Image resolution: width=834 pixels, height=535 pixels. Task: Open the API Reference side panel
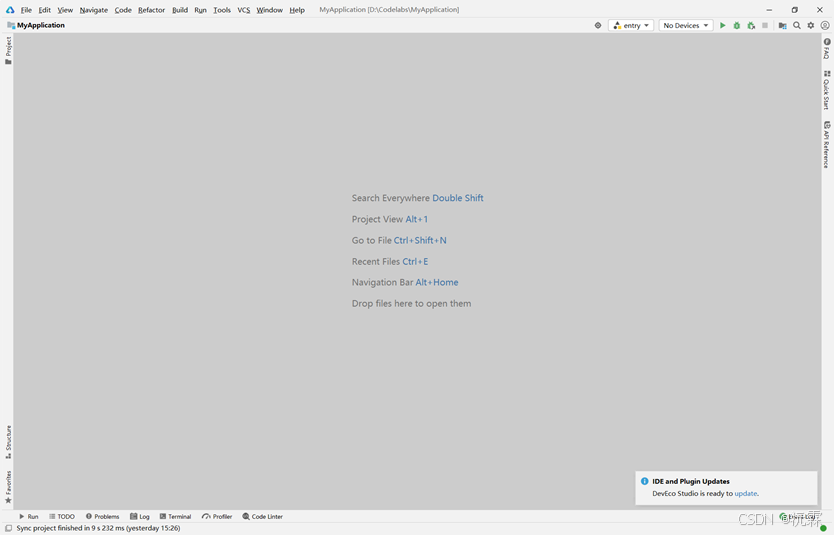(827, 145)
